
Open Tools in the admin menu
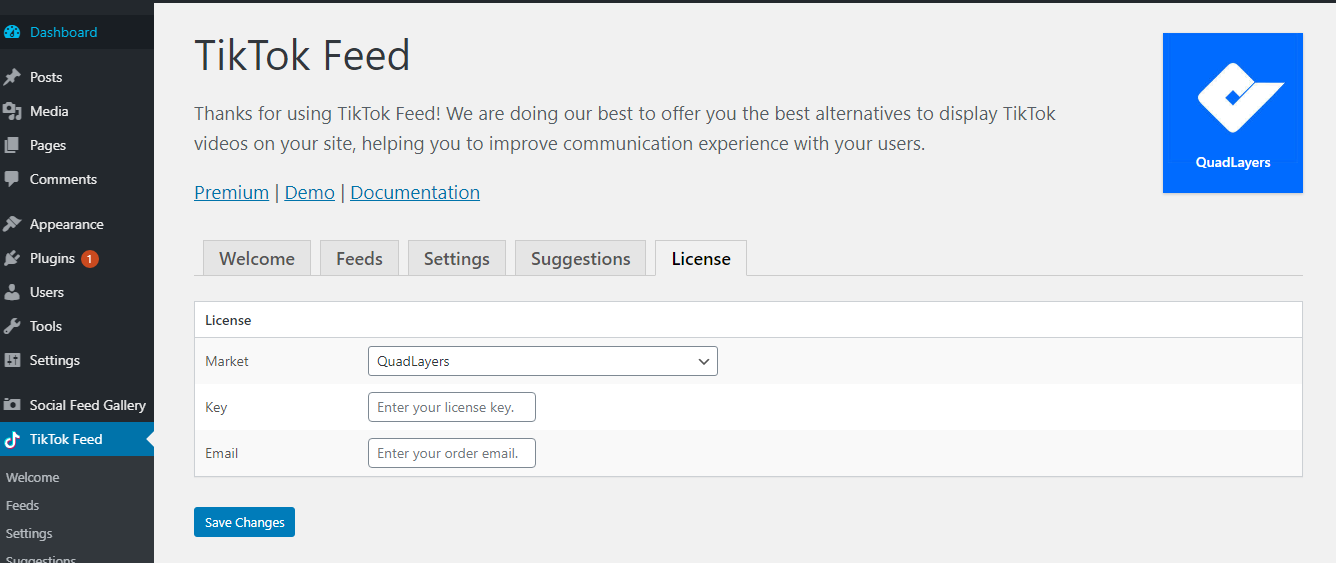click(77, 326)
